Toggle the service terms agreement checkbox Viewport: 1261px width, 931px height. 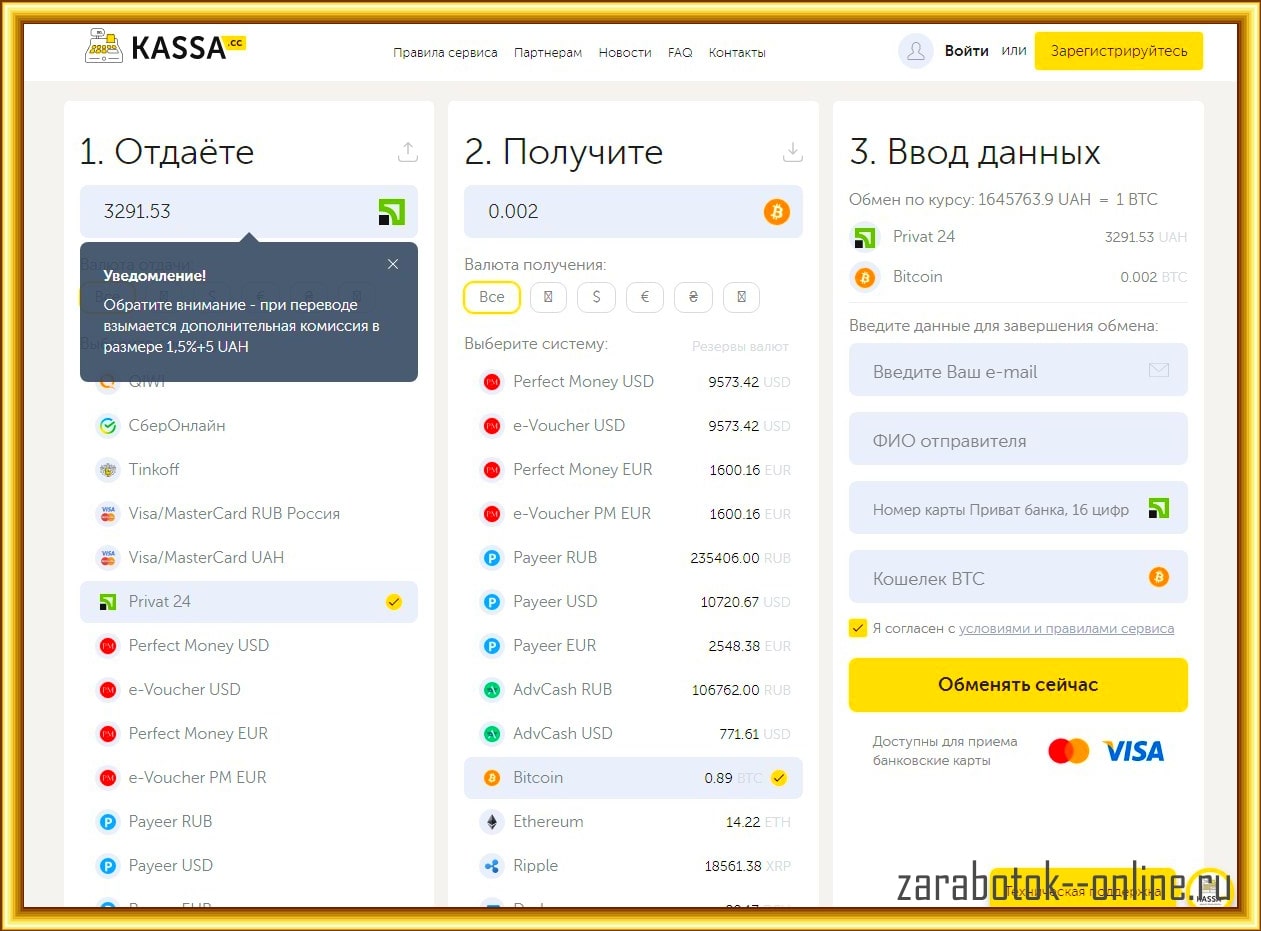(x=858, y=628)
